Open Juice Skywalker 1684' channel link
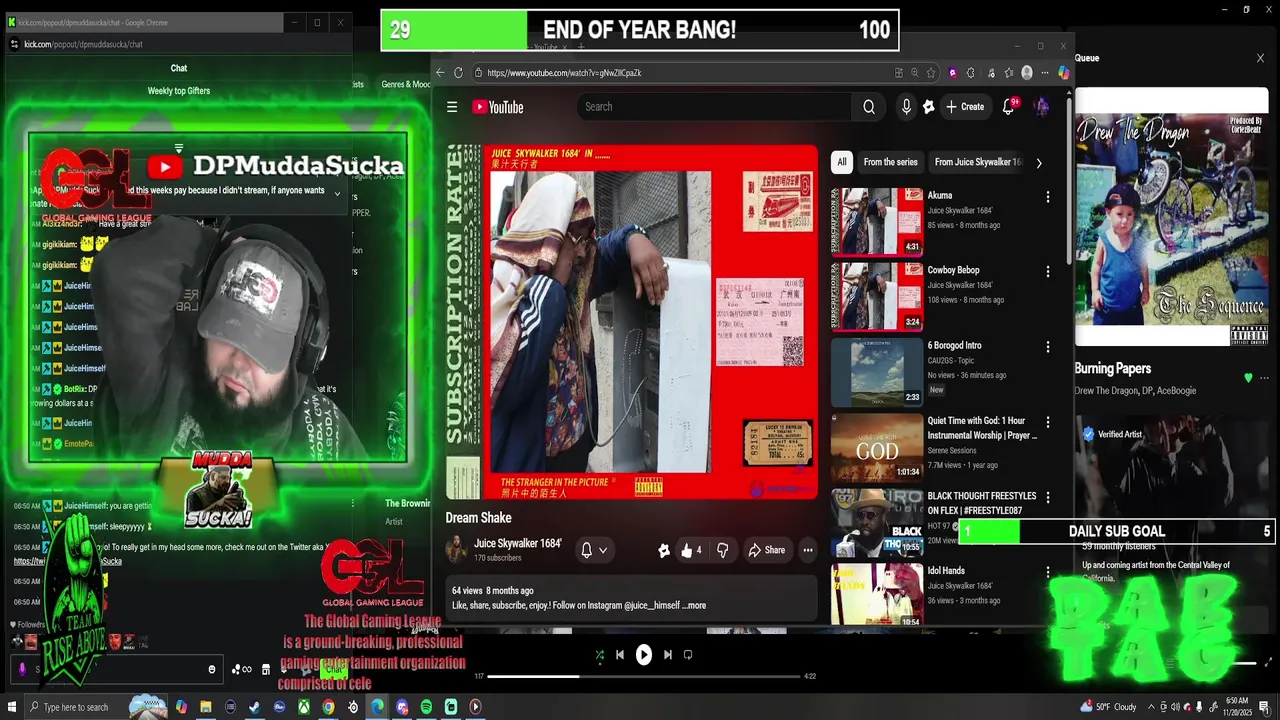This screenshot has width=1280, height=720. pyautogui.click(x=518, y=543)
